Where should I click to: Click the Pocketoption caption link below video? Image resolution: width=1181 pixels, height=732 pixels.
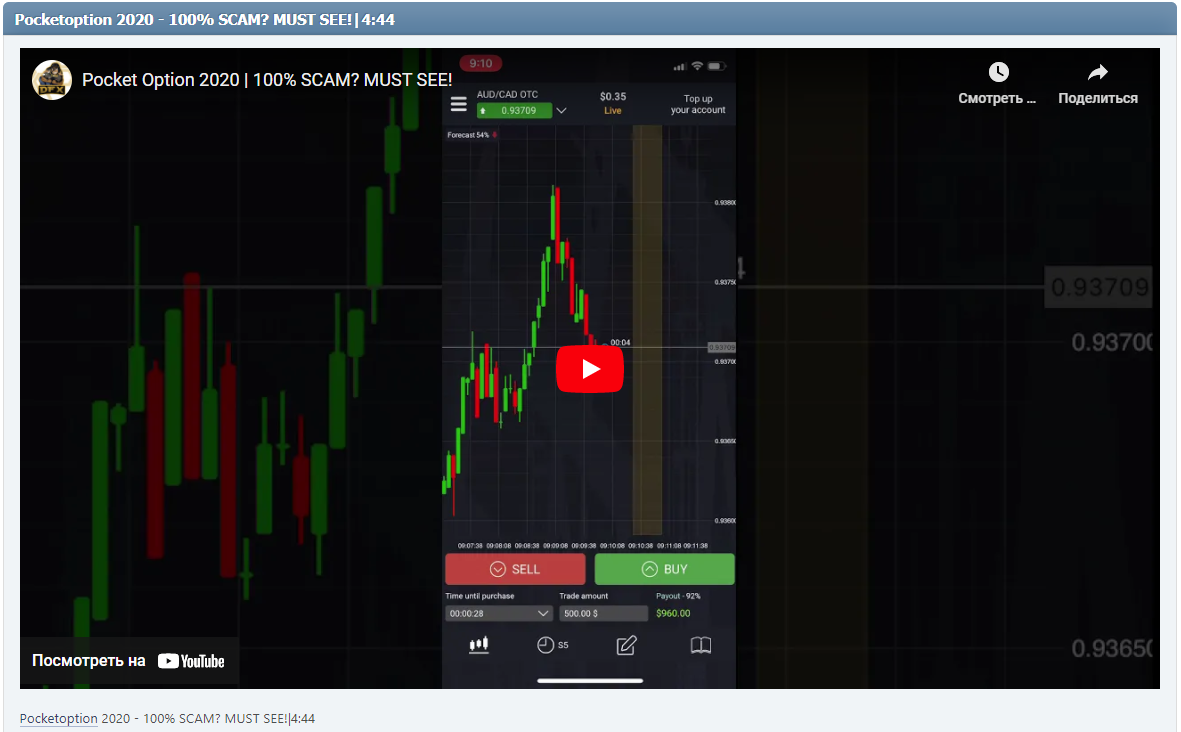(x=58, y=719)
